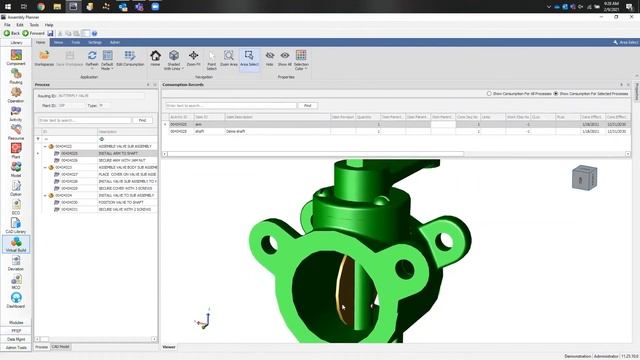
Task: Click the Show All eye icon
Action: [285, 58]
